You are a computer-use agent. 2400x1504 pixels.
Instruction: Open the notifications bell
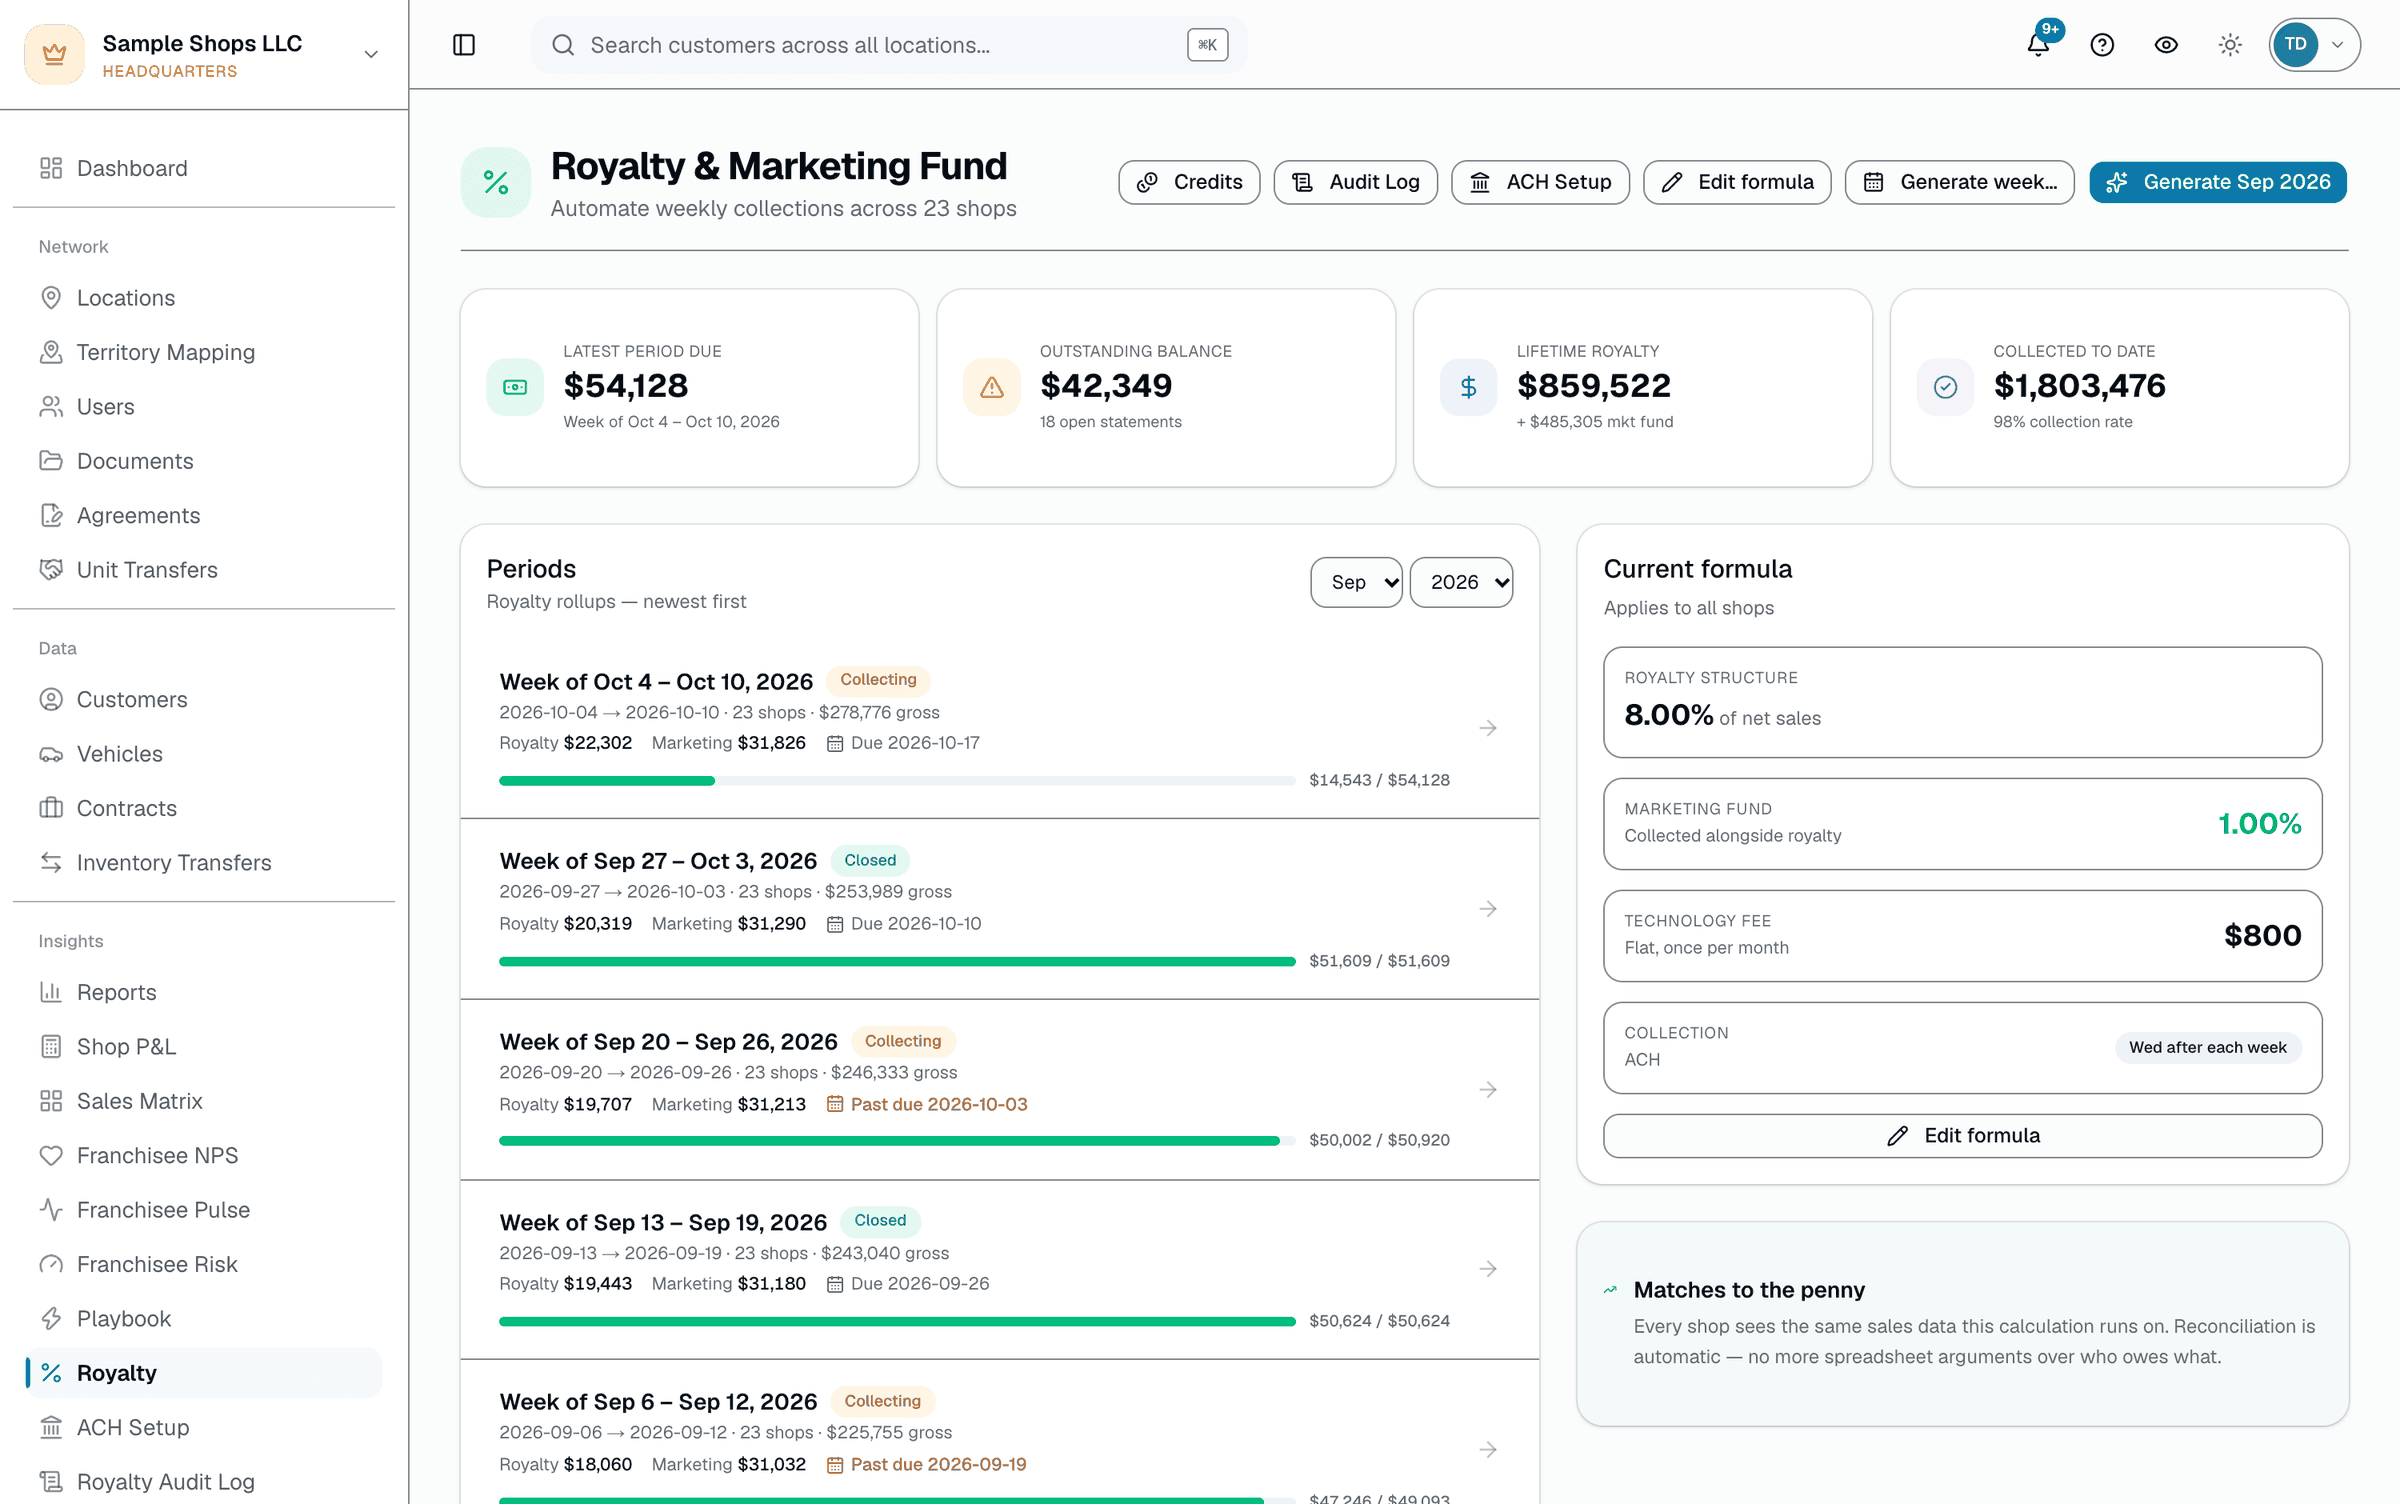[x=2038, y=45]
